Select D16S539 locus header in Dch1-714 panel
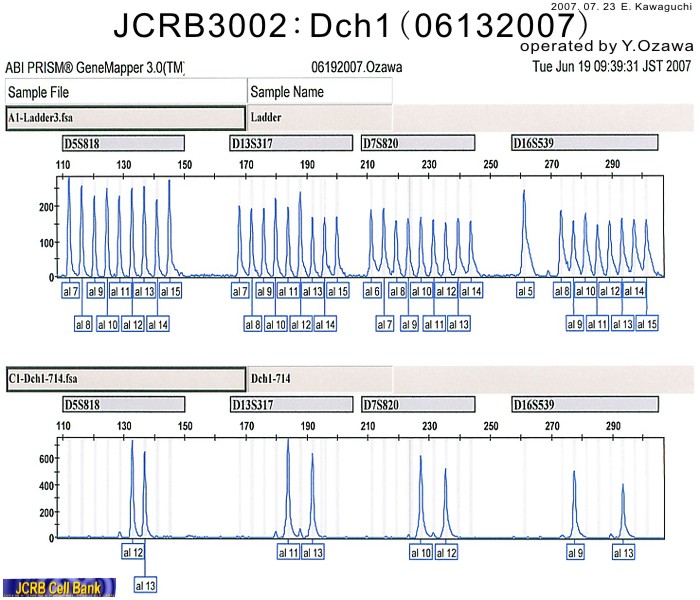 pos(584,404)
